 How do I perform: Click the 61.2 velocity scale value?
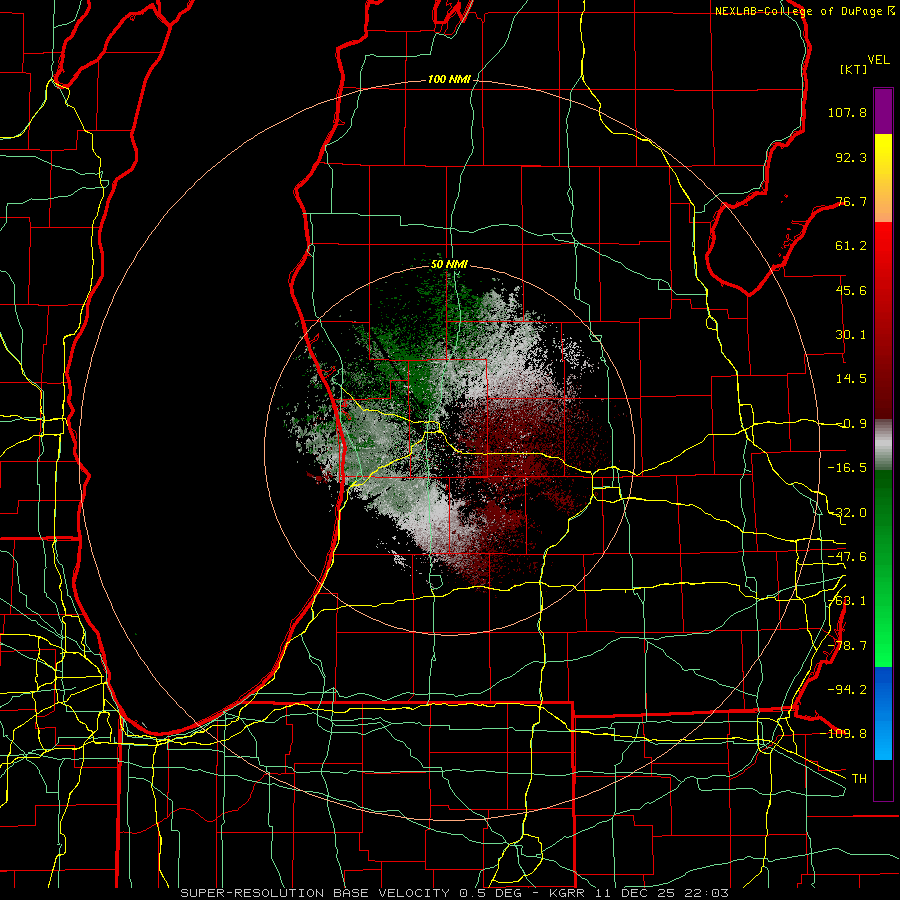coord(851,246)
